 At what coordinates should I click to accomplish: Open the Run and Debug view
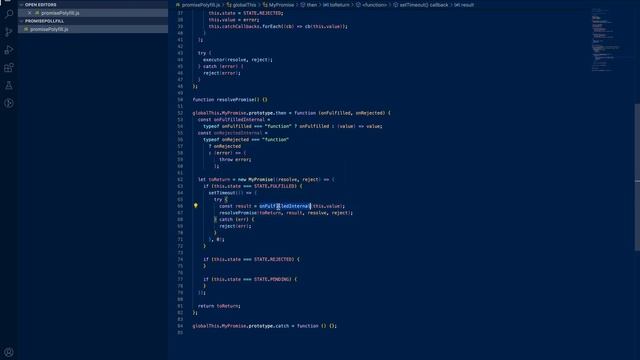9,50
